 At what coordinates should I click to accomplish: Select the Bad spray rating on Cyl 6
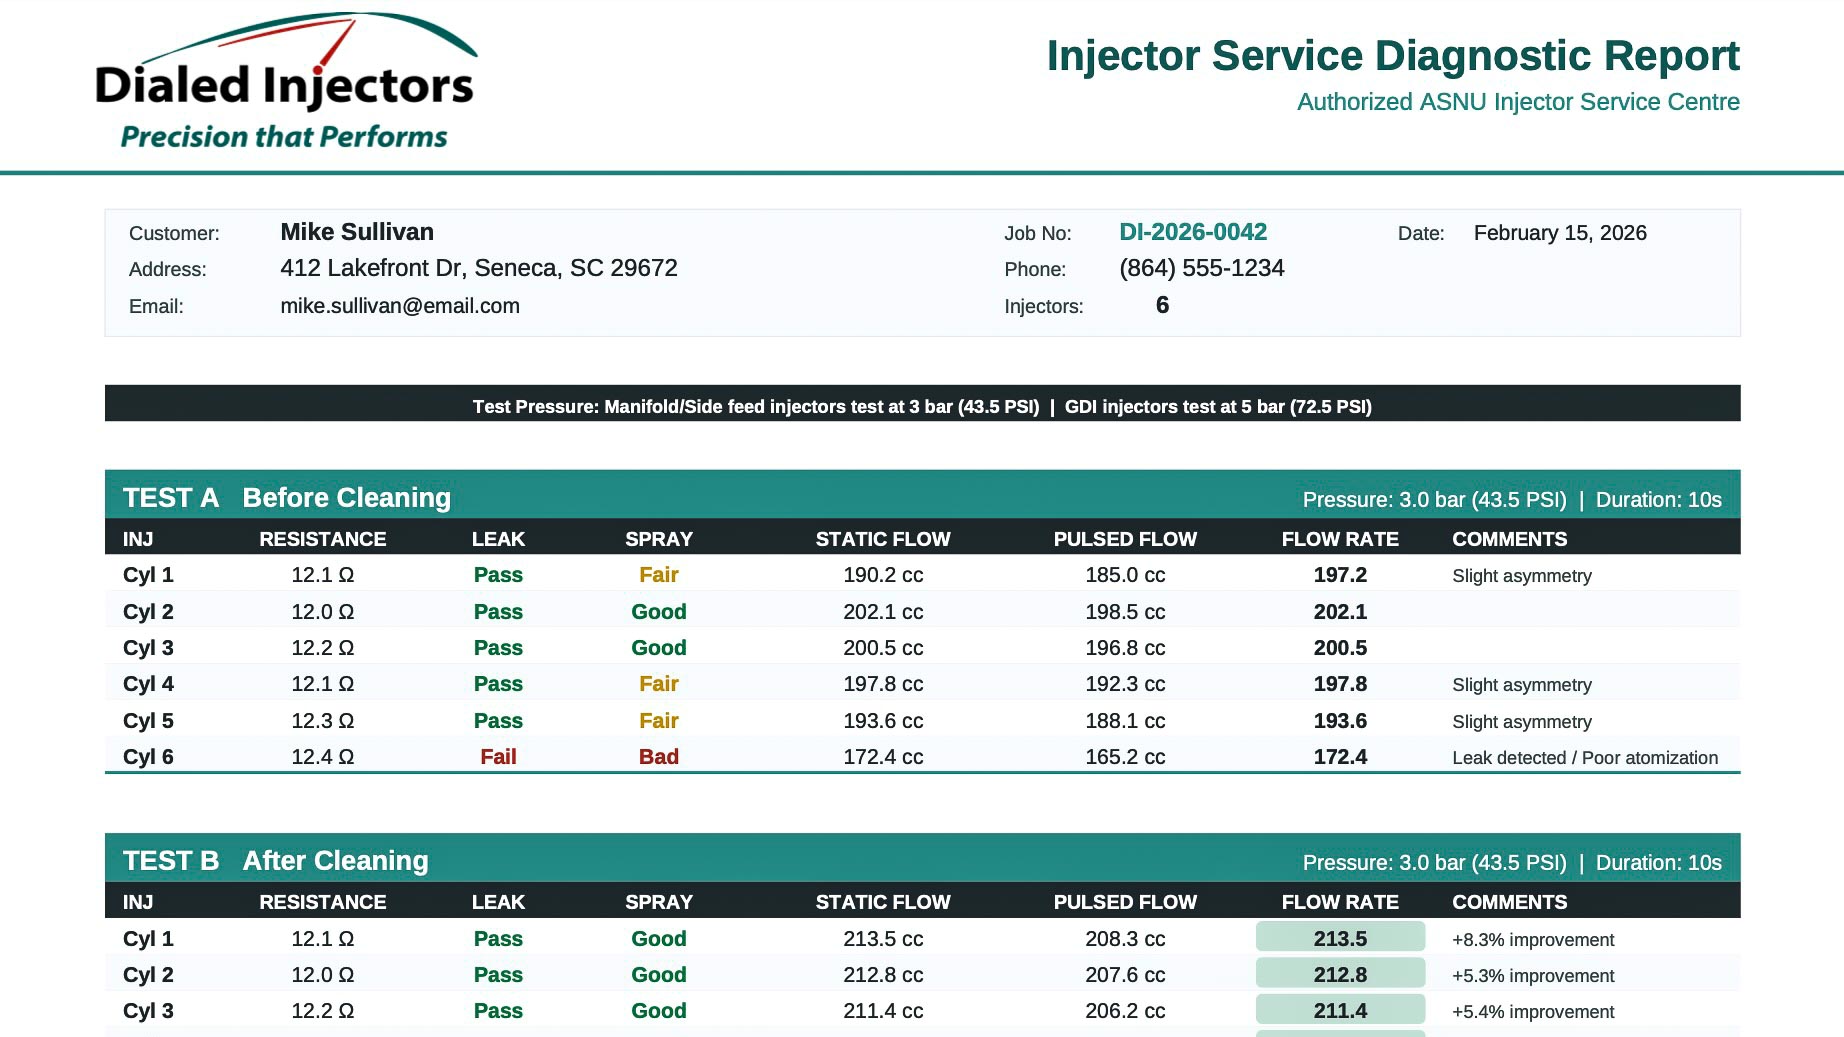pos(658,757)
